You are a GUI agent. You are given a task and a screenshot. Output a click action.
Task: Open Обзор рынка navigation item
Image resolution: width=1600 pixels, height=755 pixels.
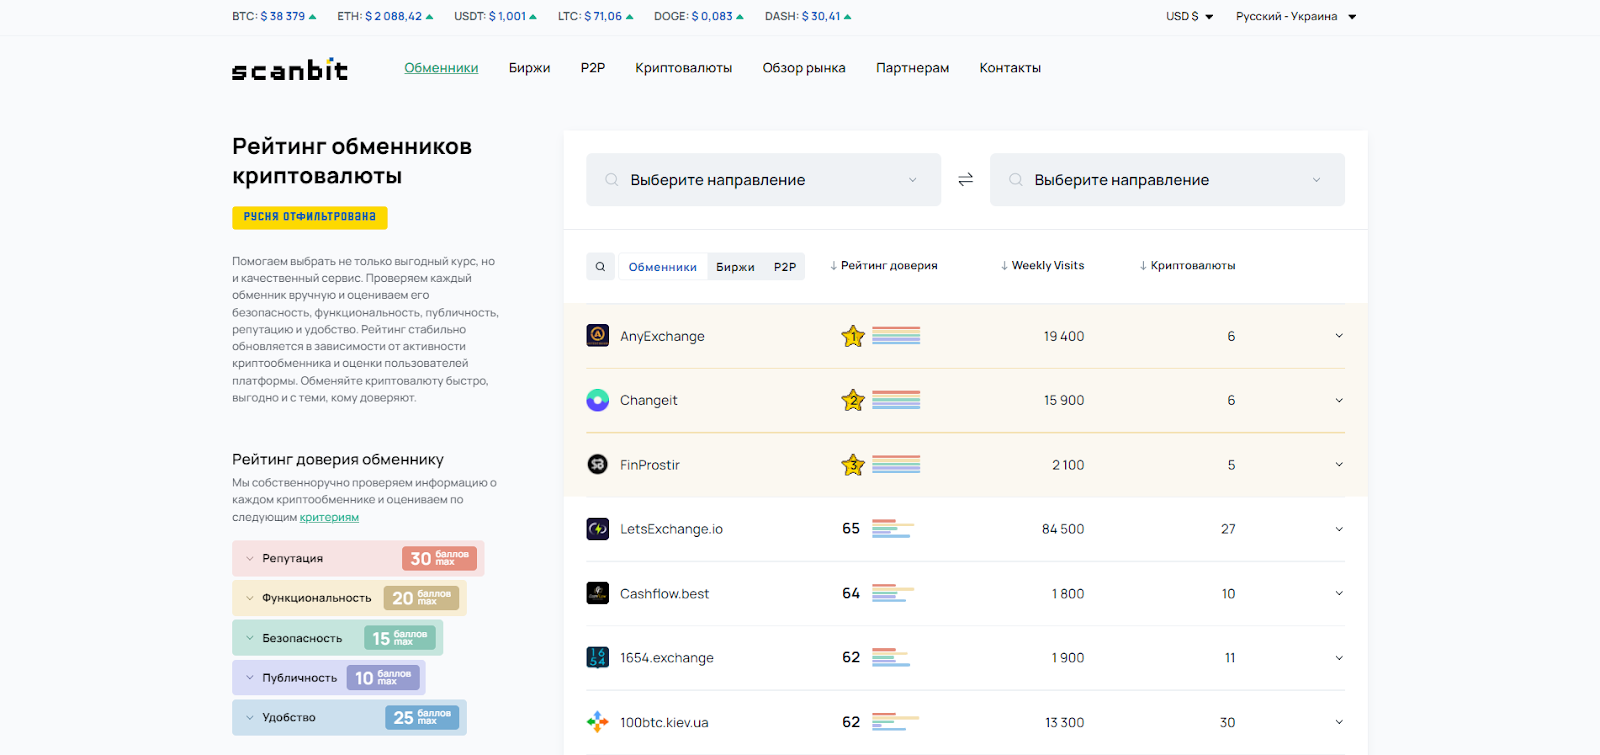tap(804, 68)
